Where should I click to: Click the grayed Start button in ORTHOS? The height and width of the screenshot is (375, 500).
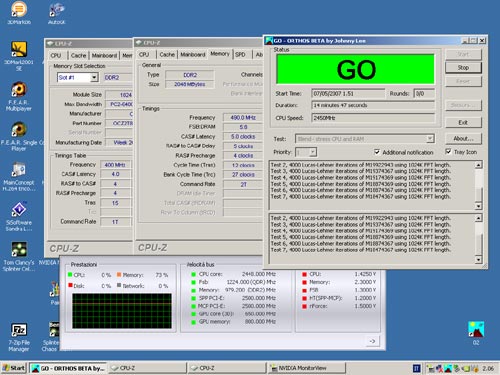[463, 54]
